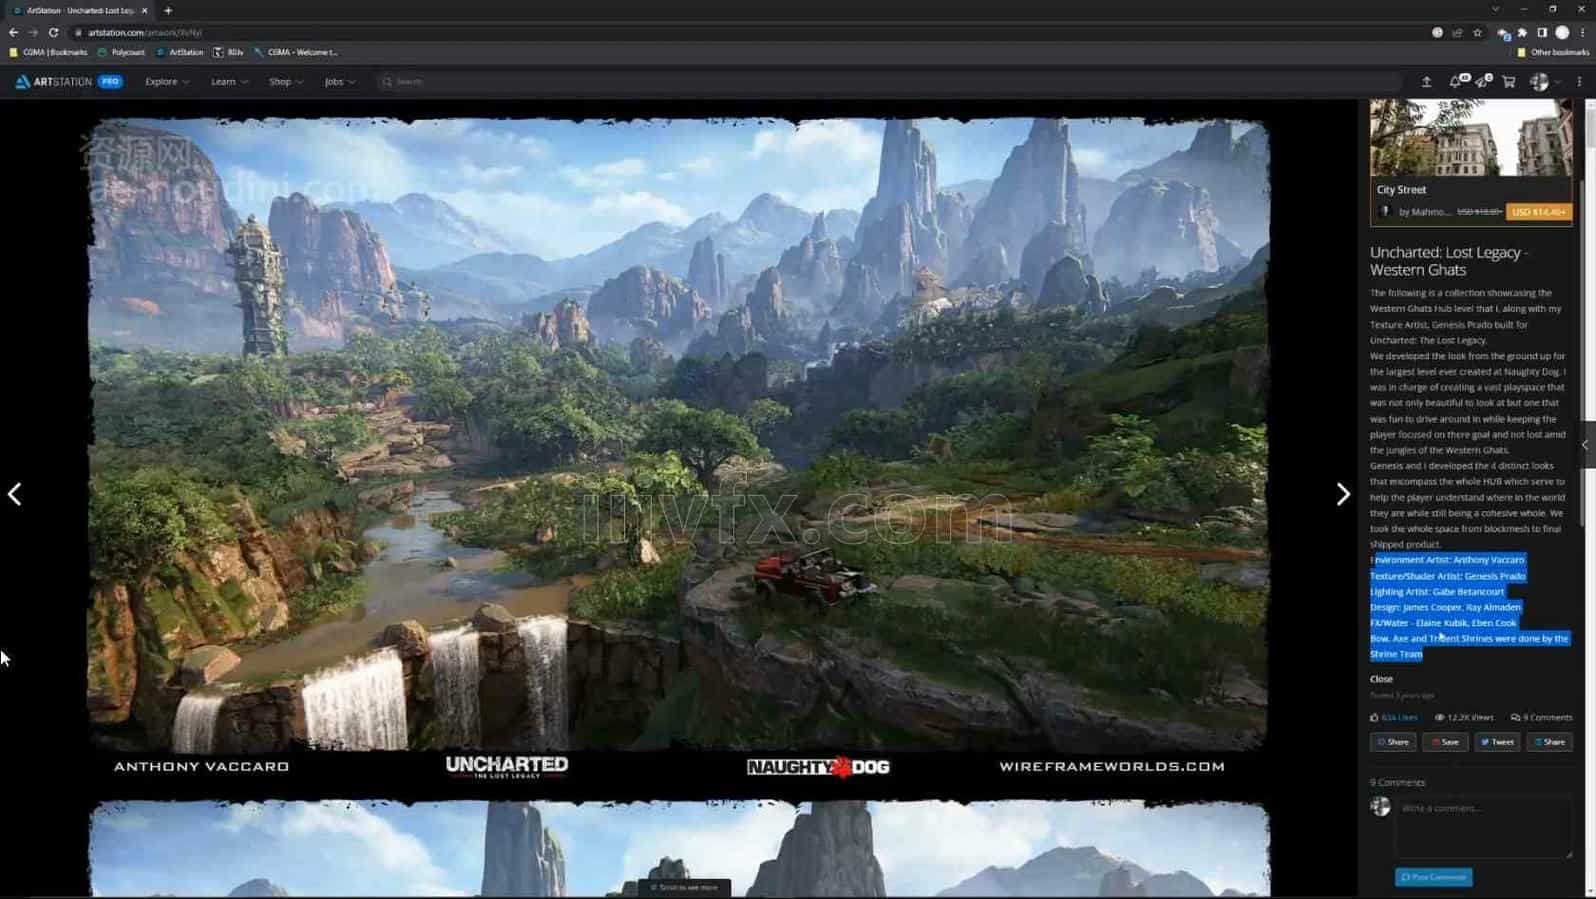Image resolution: width=1596 pixels, height=899 pixels.
Task: Expand the Explore menu
Action: coord(167,82)
